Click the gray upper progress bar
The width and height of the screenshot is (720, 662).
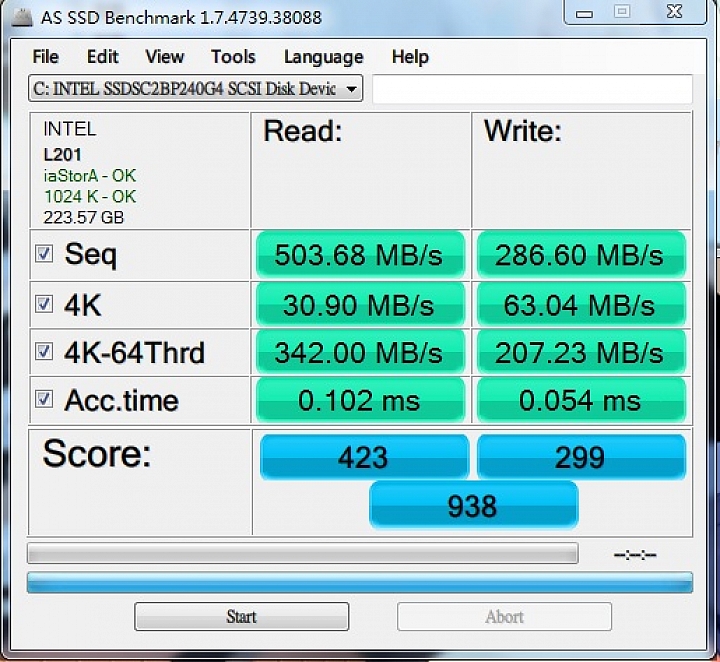[x=303, y=553]
